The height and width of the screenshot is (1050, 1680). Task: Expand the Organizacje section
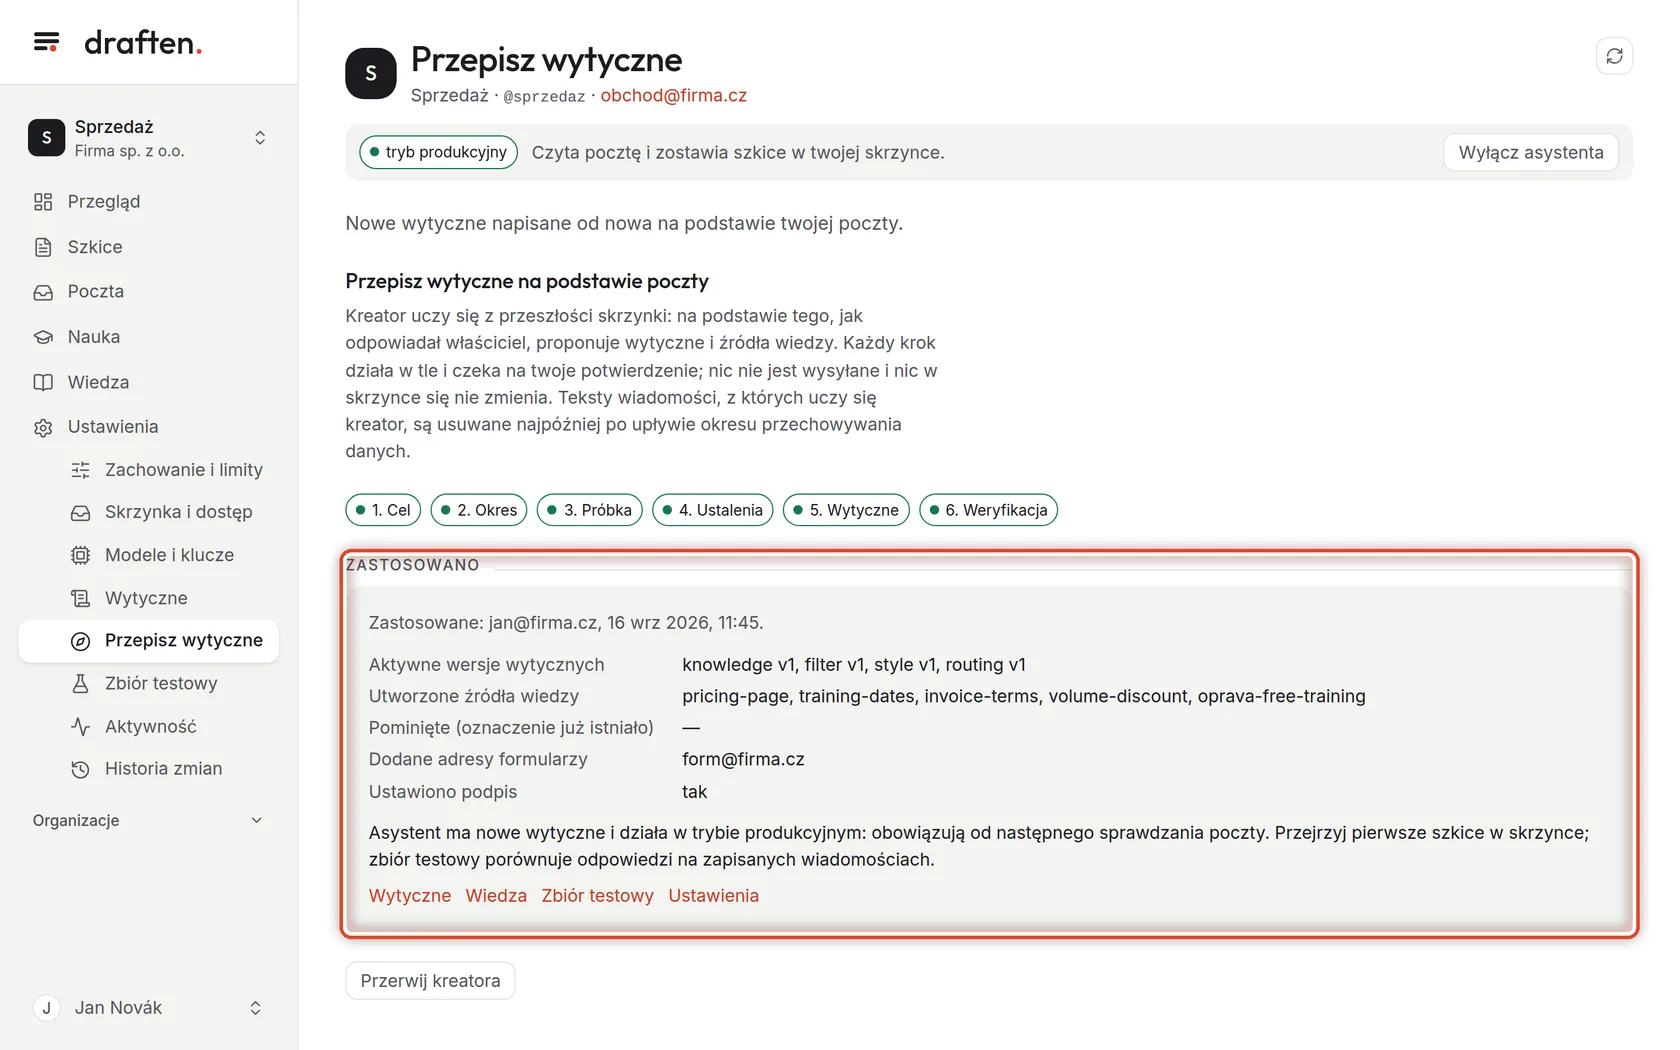point(148,820)
